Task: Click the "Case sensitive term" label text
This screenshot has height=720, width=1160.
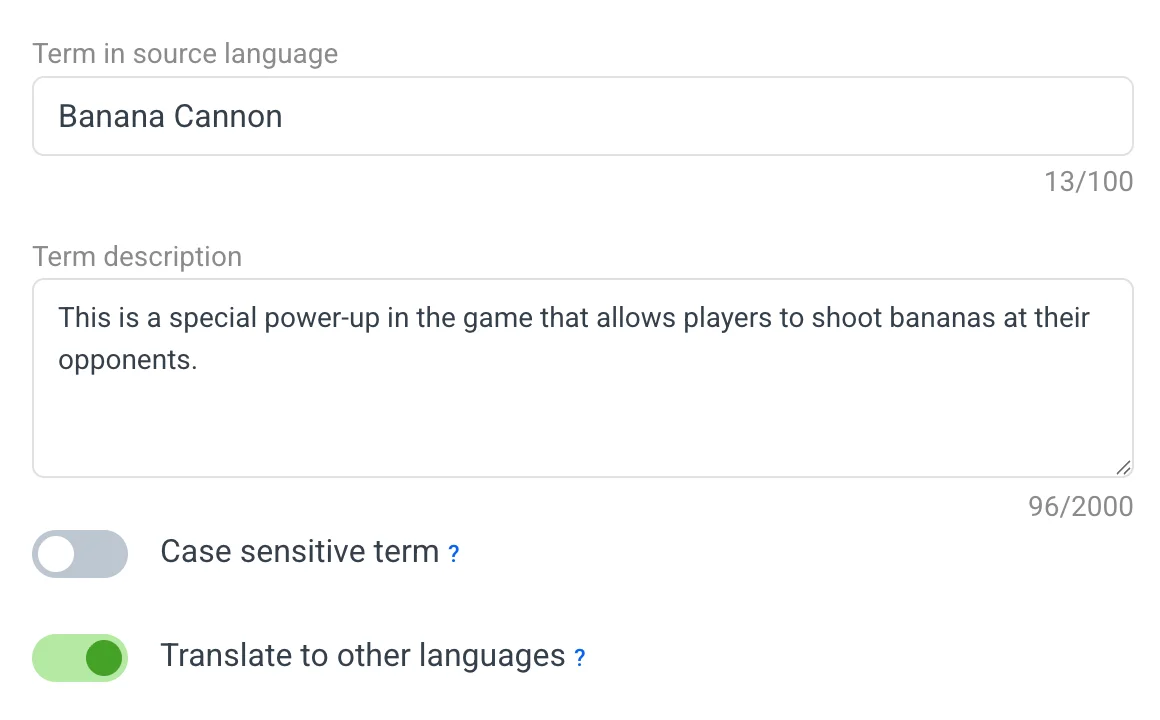Action: coord(299,552)
